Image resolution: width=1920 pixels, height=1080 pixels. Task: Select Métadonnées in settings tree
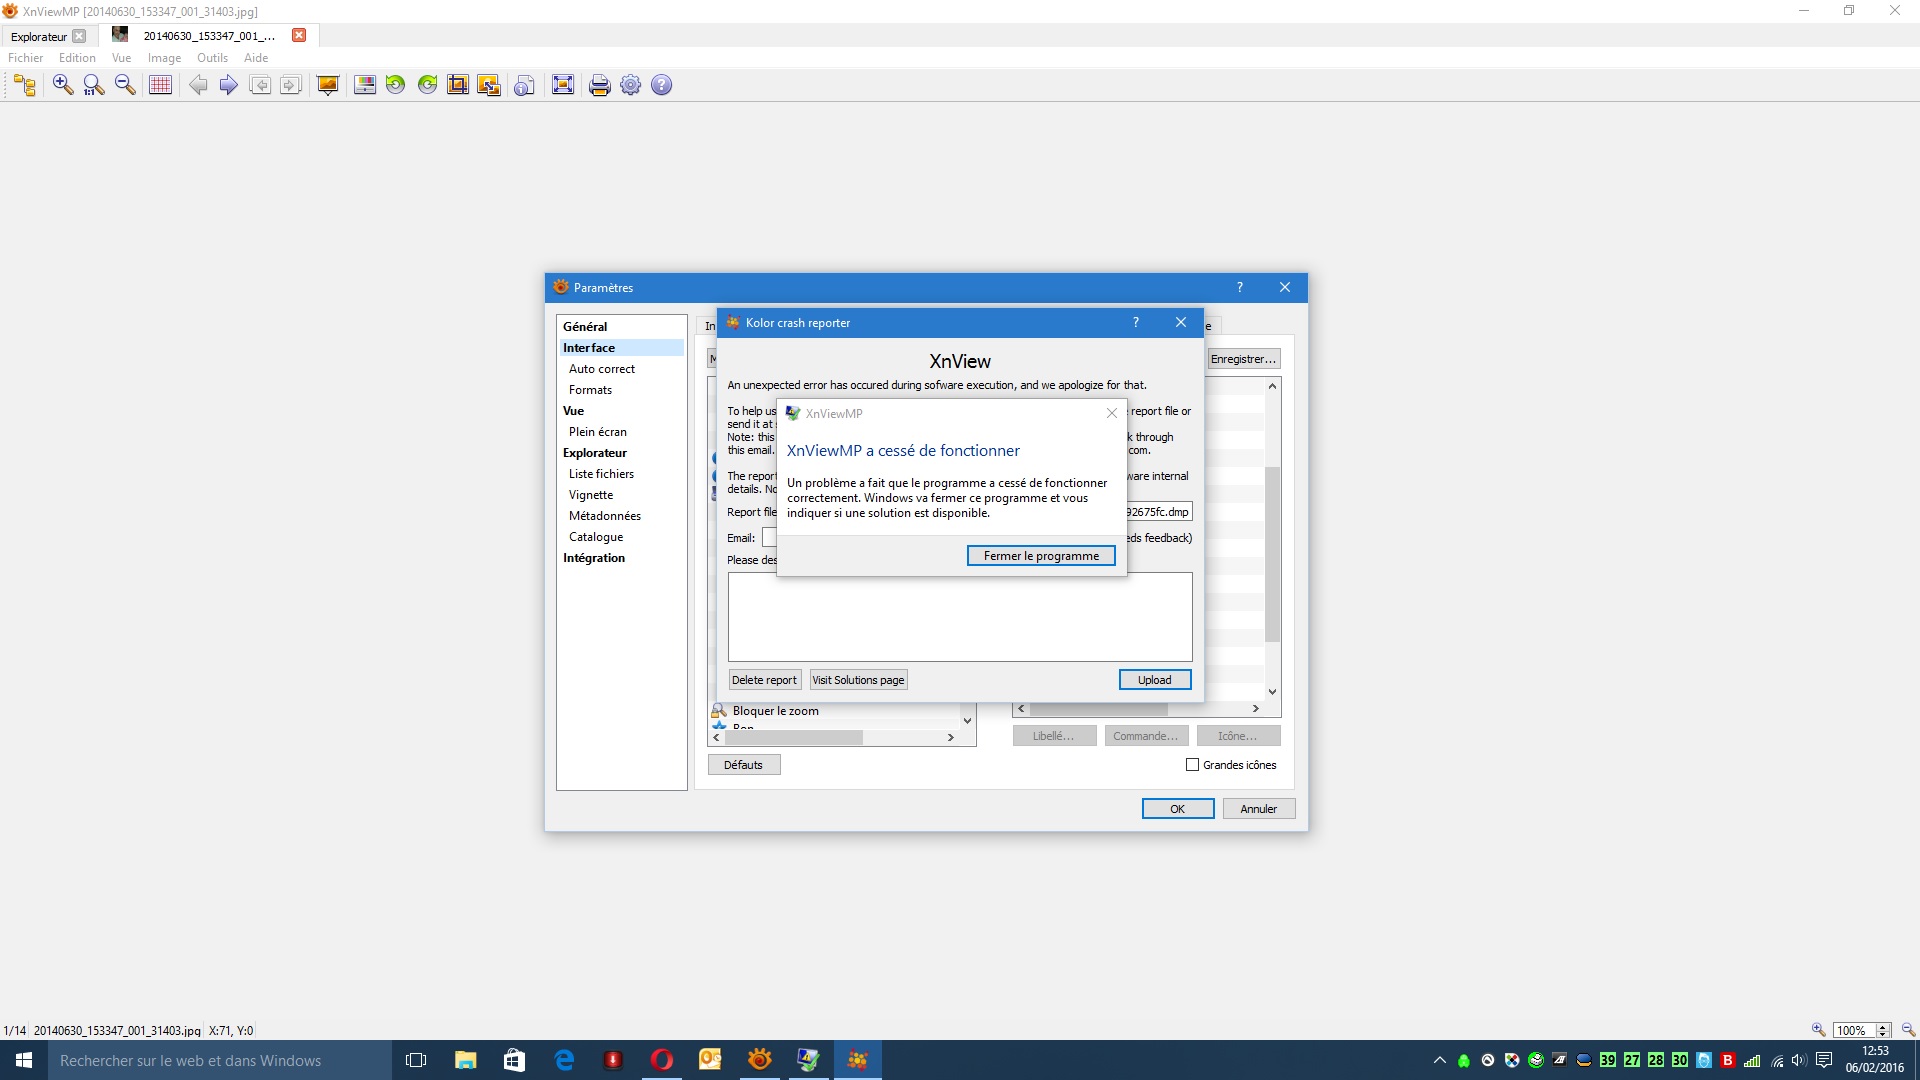point(604,516)
